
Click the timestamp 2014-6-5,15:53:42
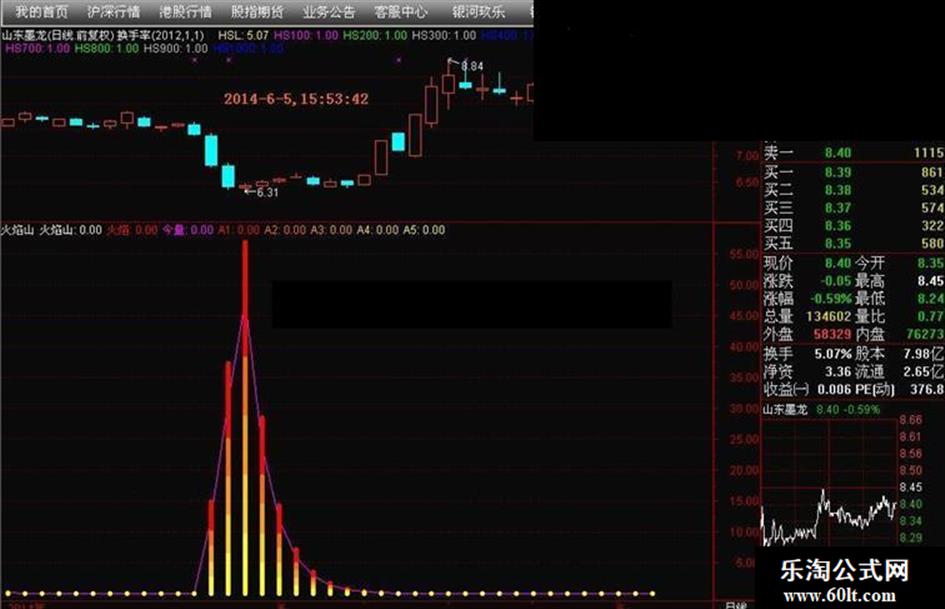tap(296, 99)
